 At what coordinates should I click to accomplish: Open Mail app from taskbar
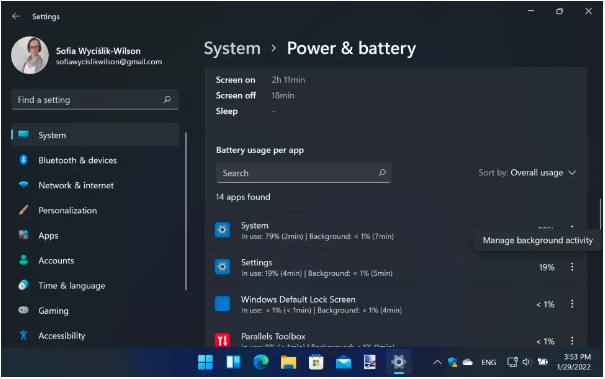coord(343,362)
